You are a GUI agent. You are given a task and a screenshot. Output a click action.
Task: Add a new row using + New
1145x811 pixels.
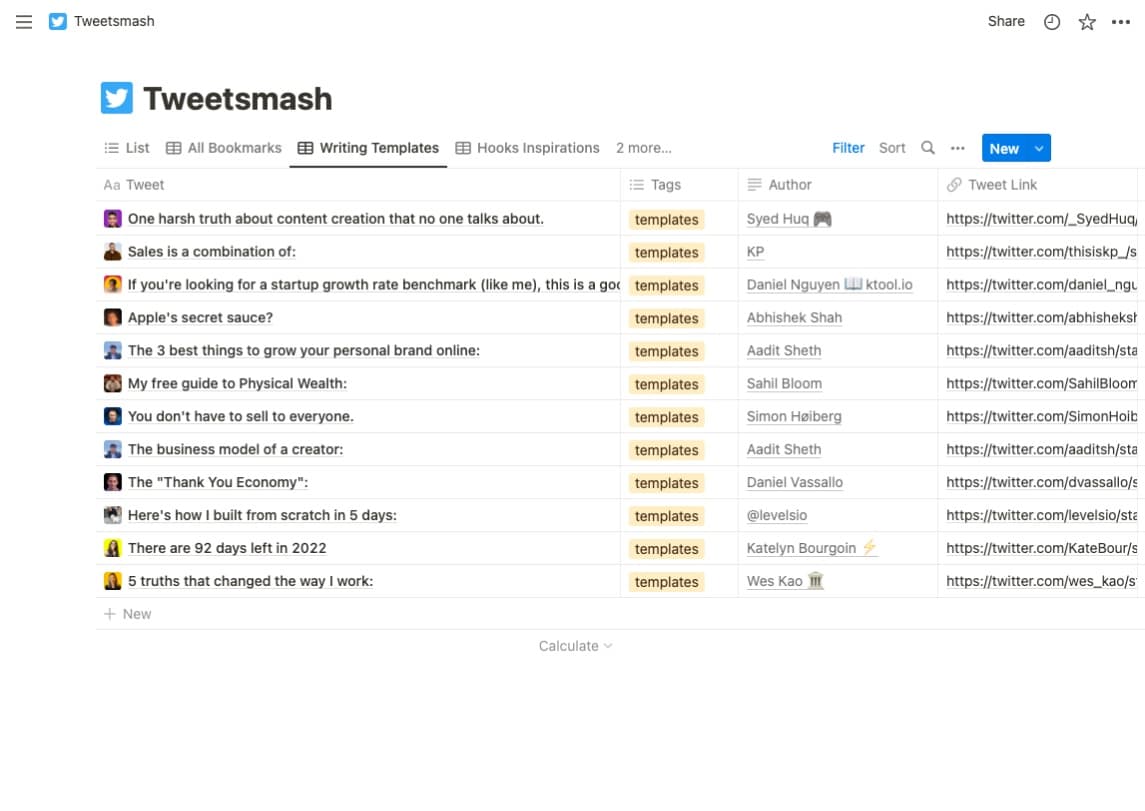tap(128, 613)
